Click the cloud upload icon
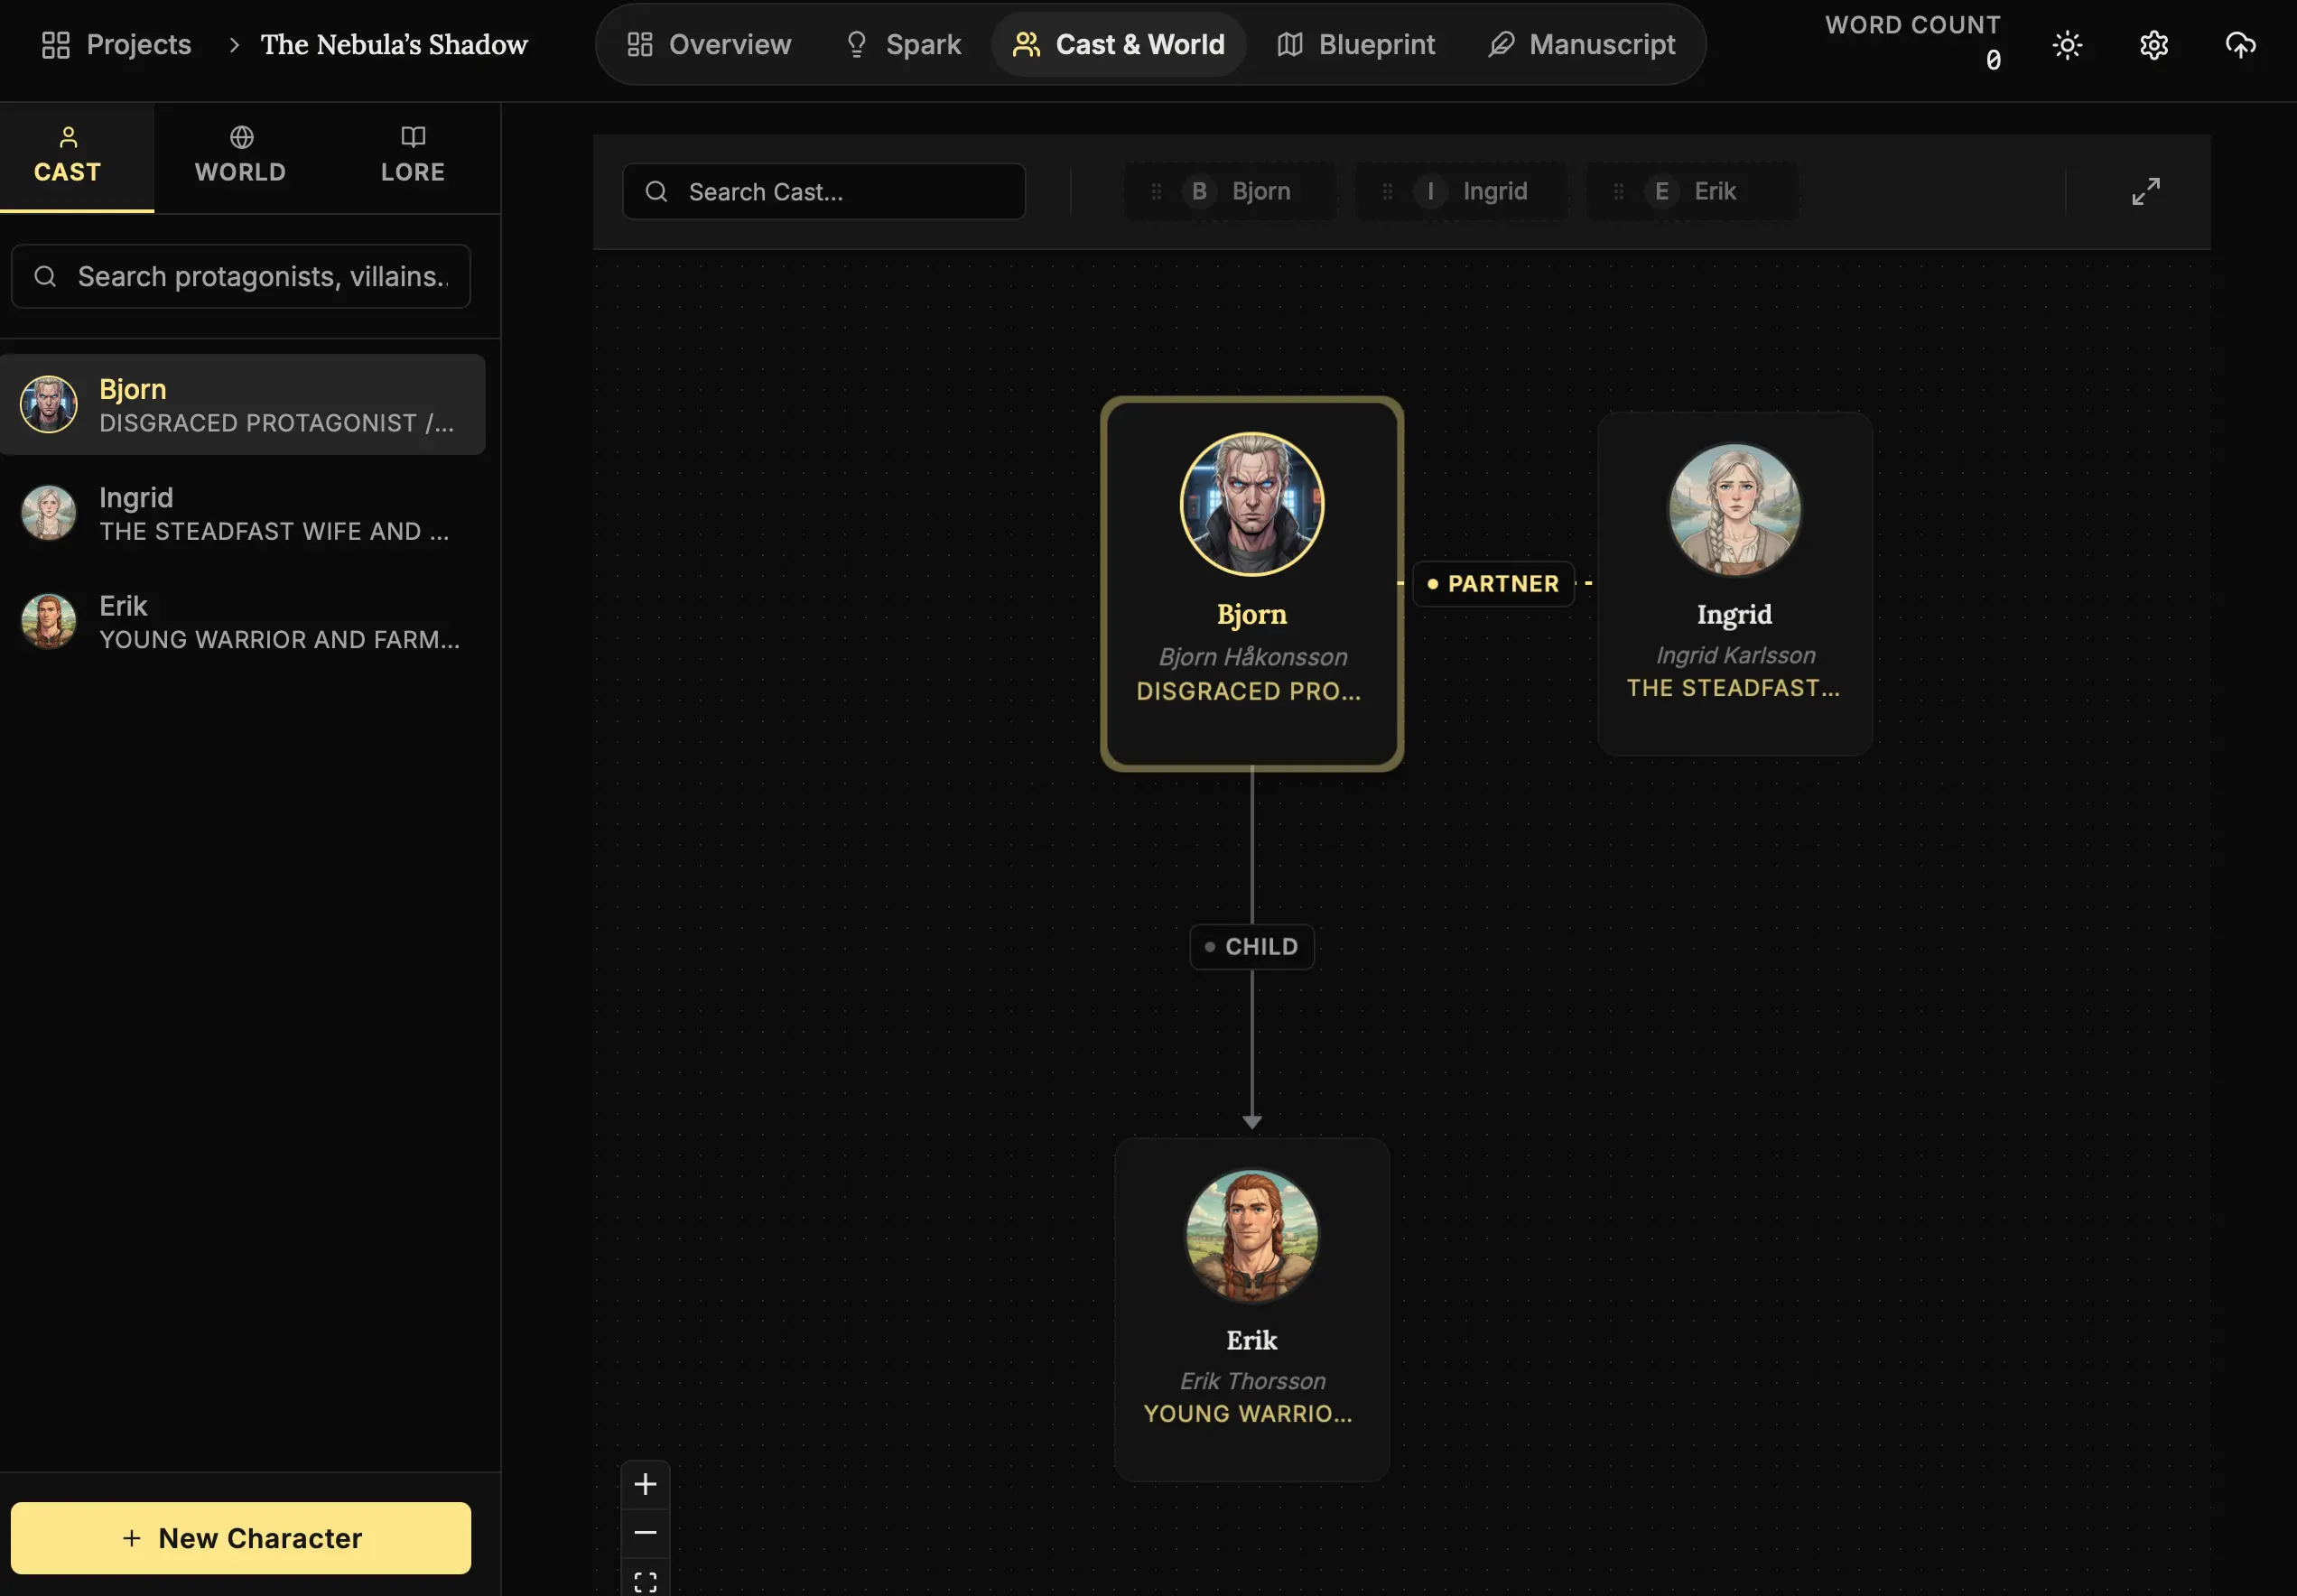The image size is (2297, 1596). pyautogui.click(x=2239, y=45)
